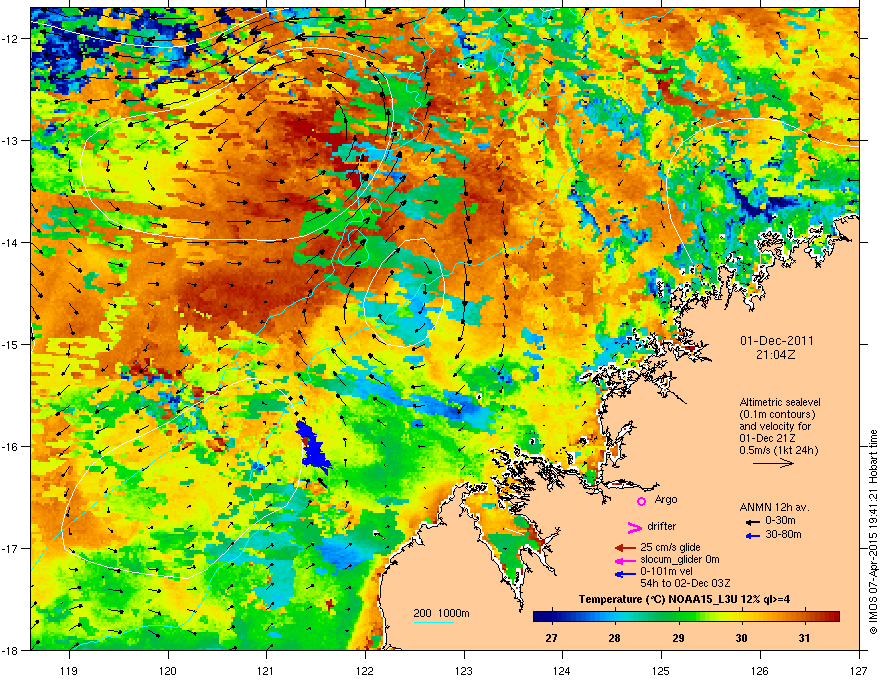880x680 pixels.
Task: Click the longitude axis label '120'
Action: click(168, 670)
